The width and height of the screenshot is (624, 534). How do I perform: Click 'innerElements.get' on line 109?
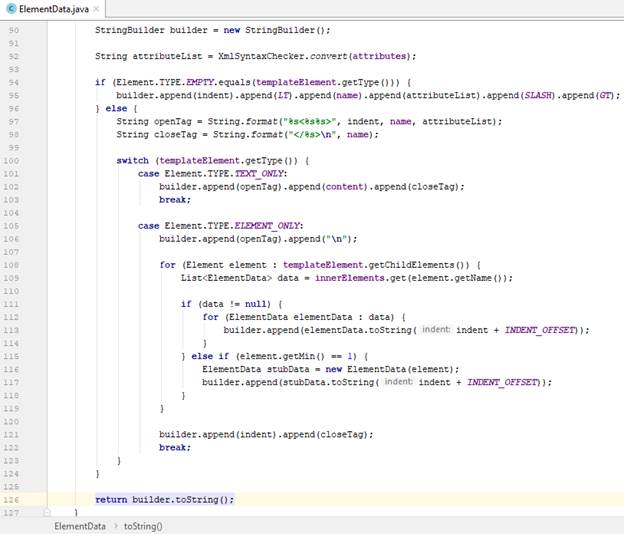pyautogui.click(x=361, y=278)
